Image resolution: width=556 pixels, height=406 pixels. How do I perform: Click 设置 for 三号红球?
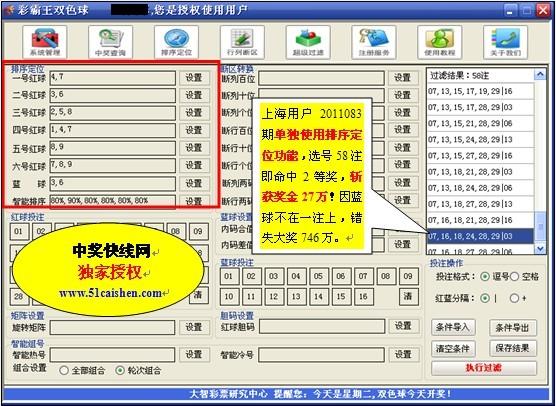point(194,113)
